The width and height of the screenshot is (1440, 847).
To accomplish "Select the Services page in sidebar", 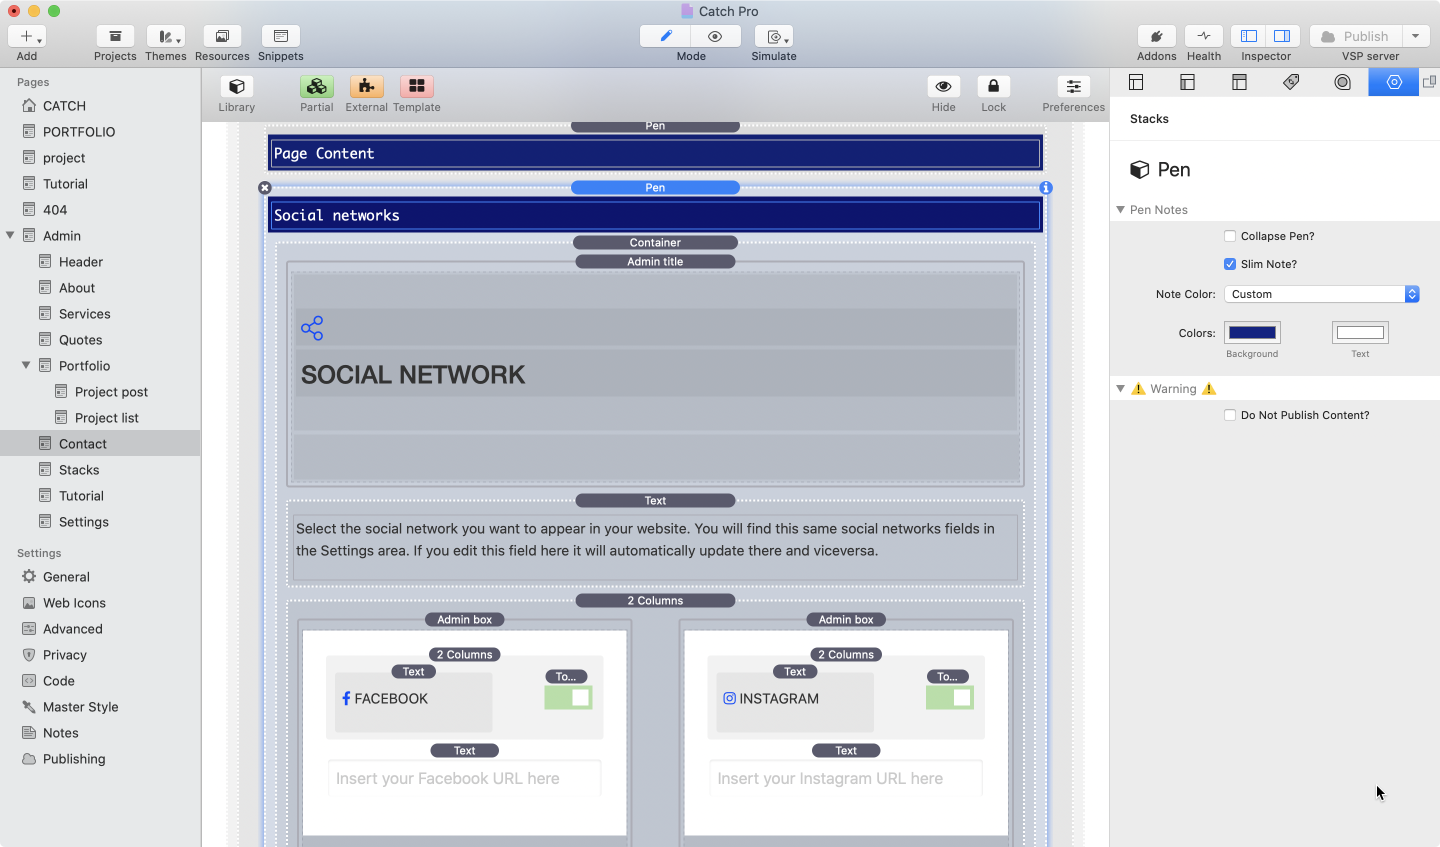I will (x=84, y=314).
